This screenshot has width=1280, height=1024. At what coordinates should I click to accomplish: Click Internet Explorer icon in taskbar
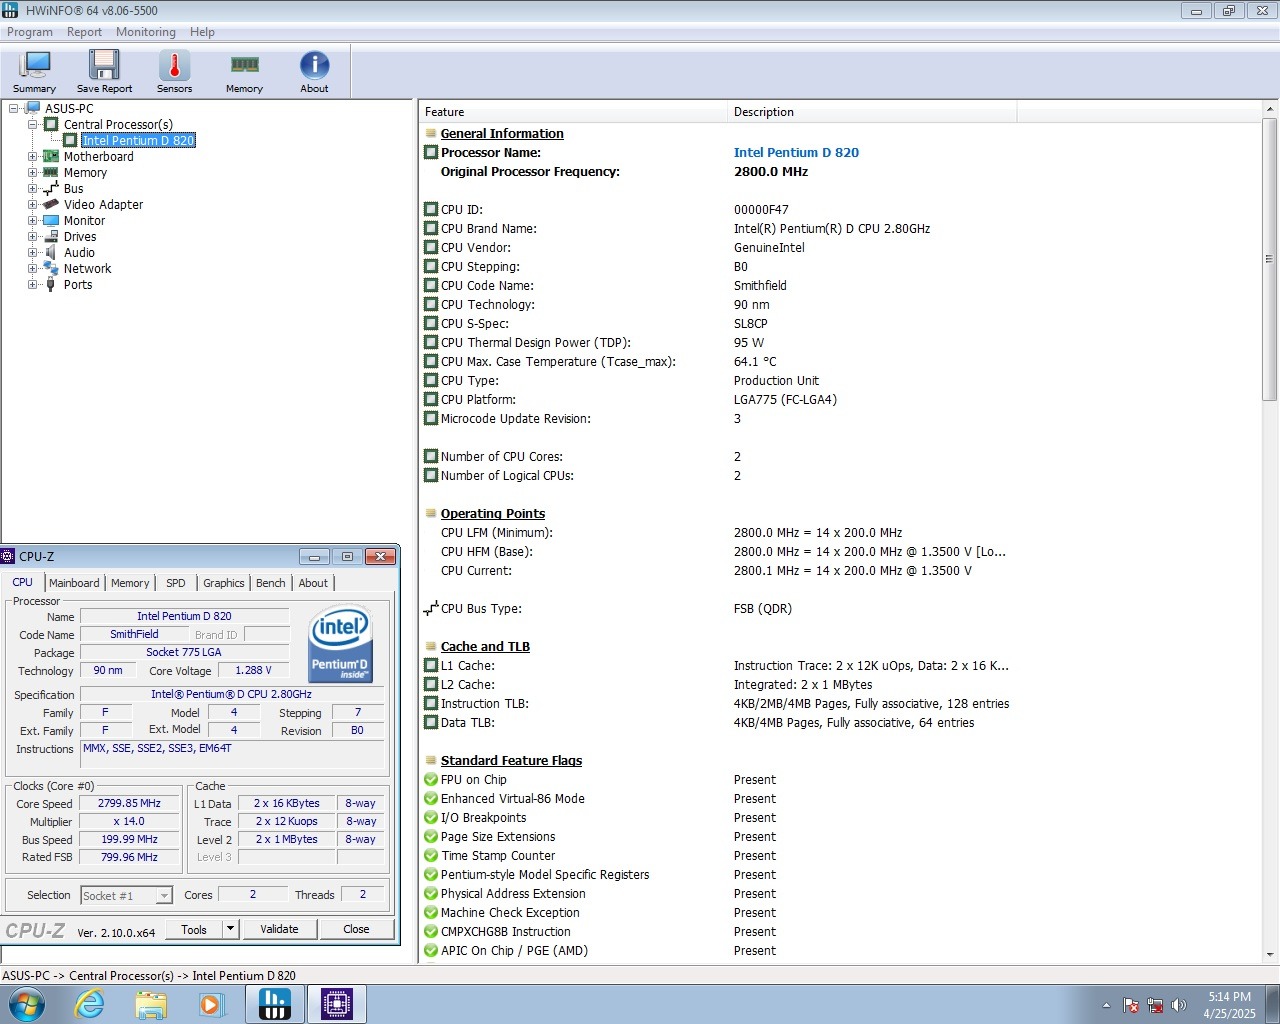[90, 1004]
